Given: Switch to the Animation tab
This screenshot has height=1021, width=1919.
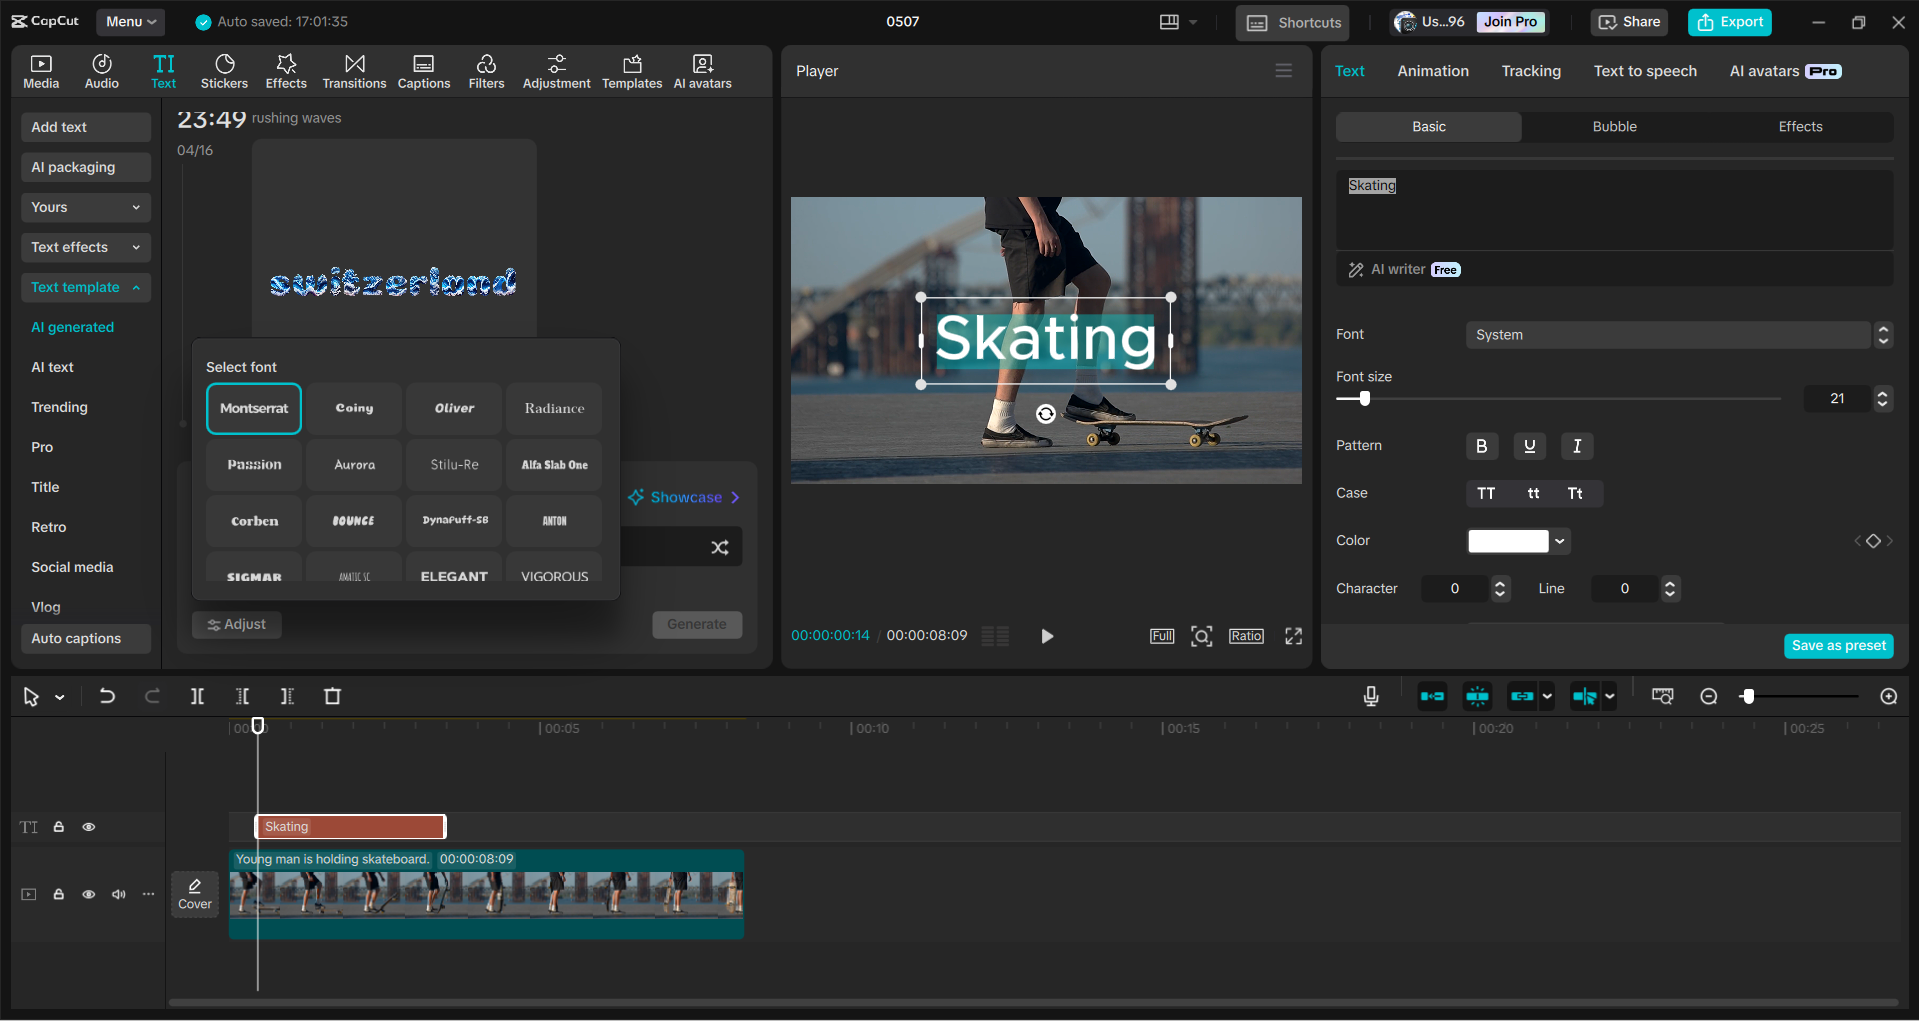Looking at the screenshot, I should [1432, 70].
